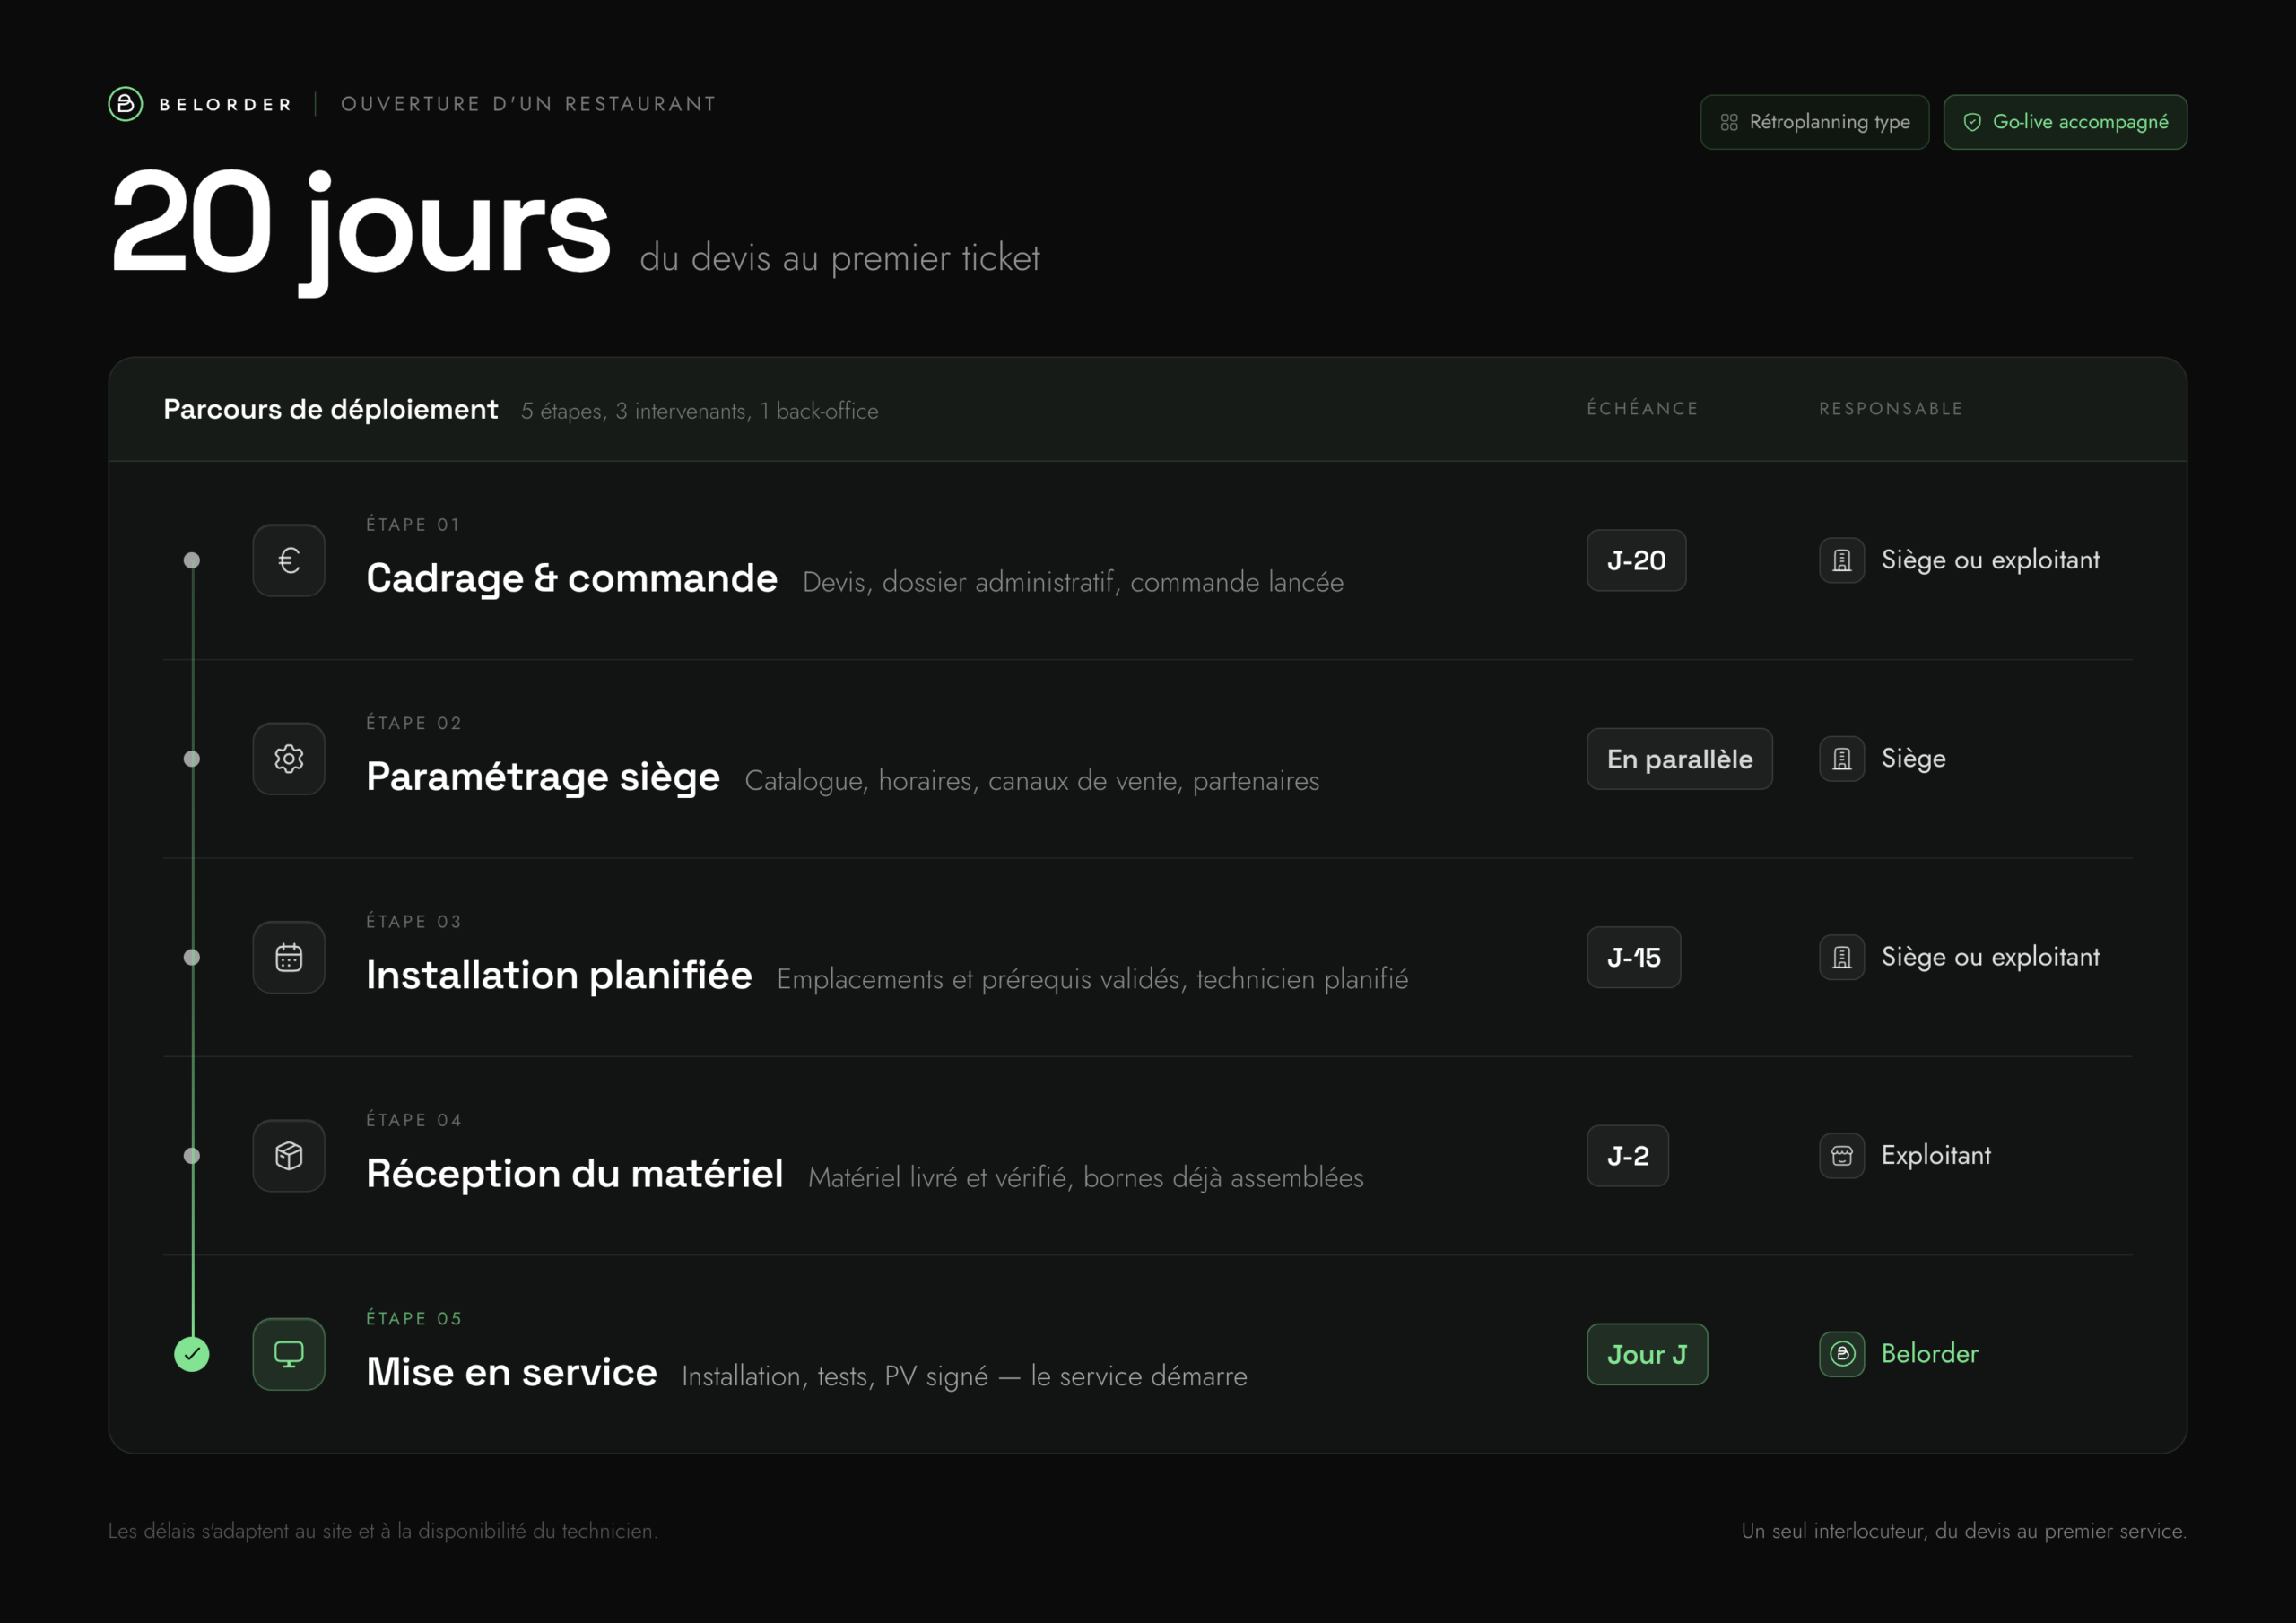This screenshot has width=2296, height=1623.
Task: Click the Belorder logo icon in header
Action: tap(125, 104)
